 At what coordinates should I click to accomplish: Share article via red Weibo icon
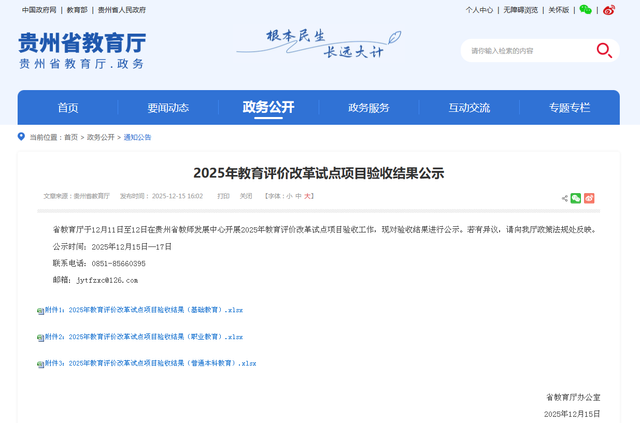coord(590,198)
